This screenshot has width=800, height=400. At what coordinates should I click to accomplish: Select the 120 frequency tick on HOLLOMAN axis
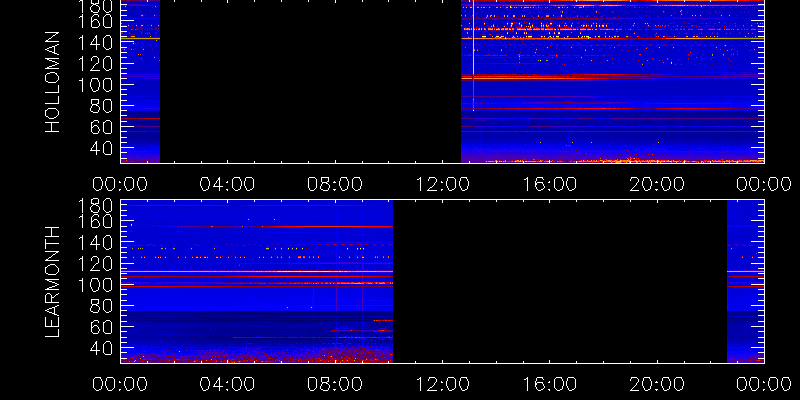click(x=96, y=64)
